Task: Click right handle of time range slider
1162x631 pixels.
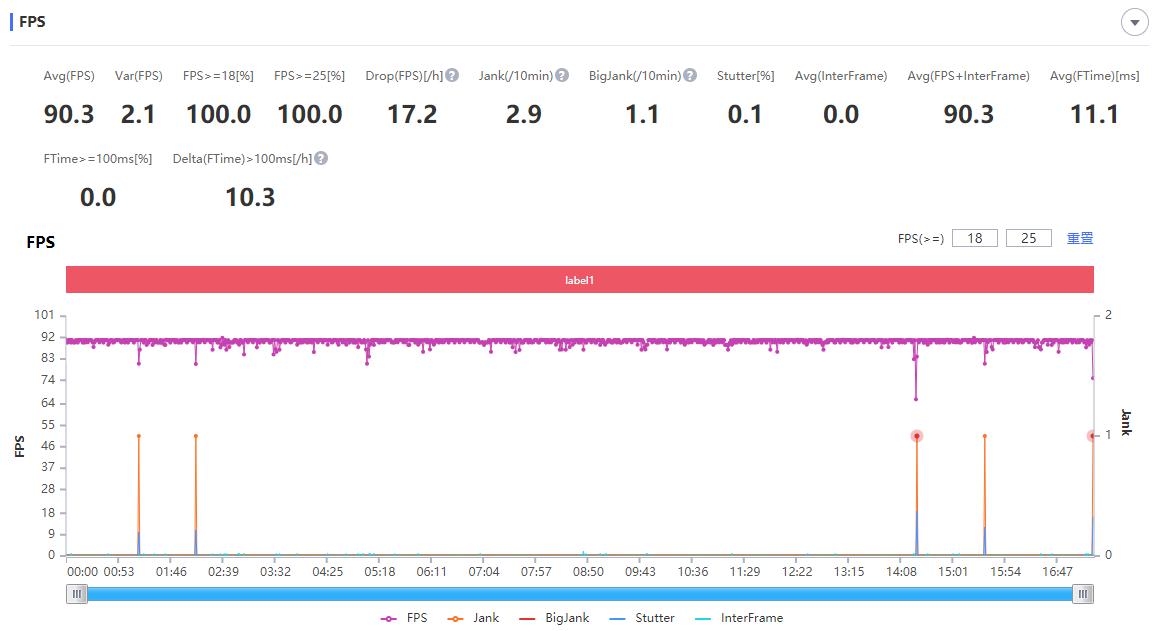Action: click(x=1082, y=594)
